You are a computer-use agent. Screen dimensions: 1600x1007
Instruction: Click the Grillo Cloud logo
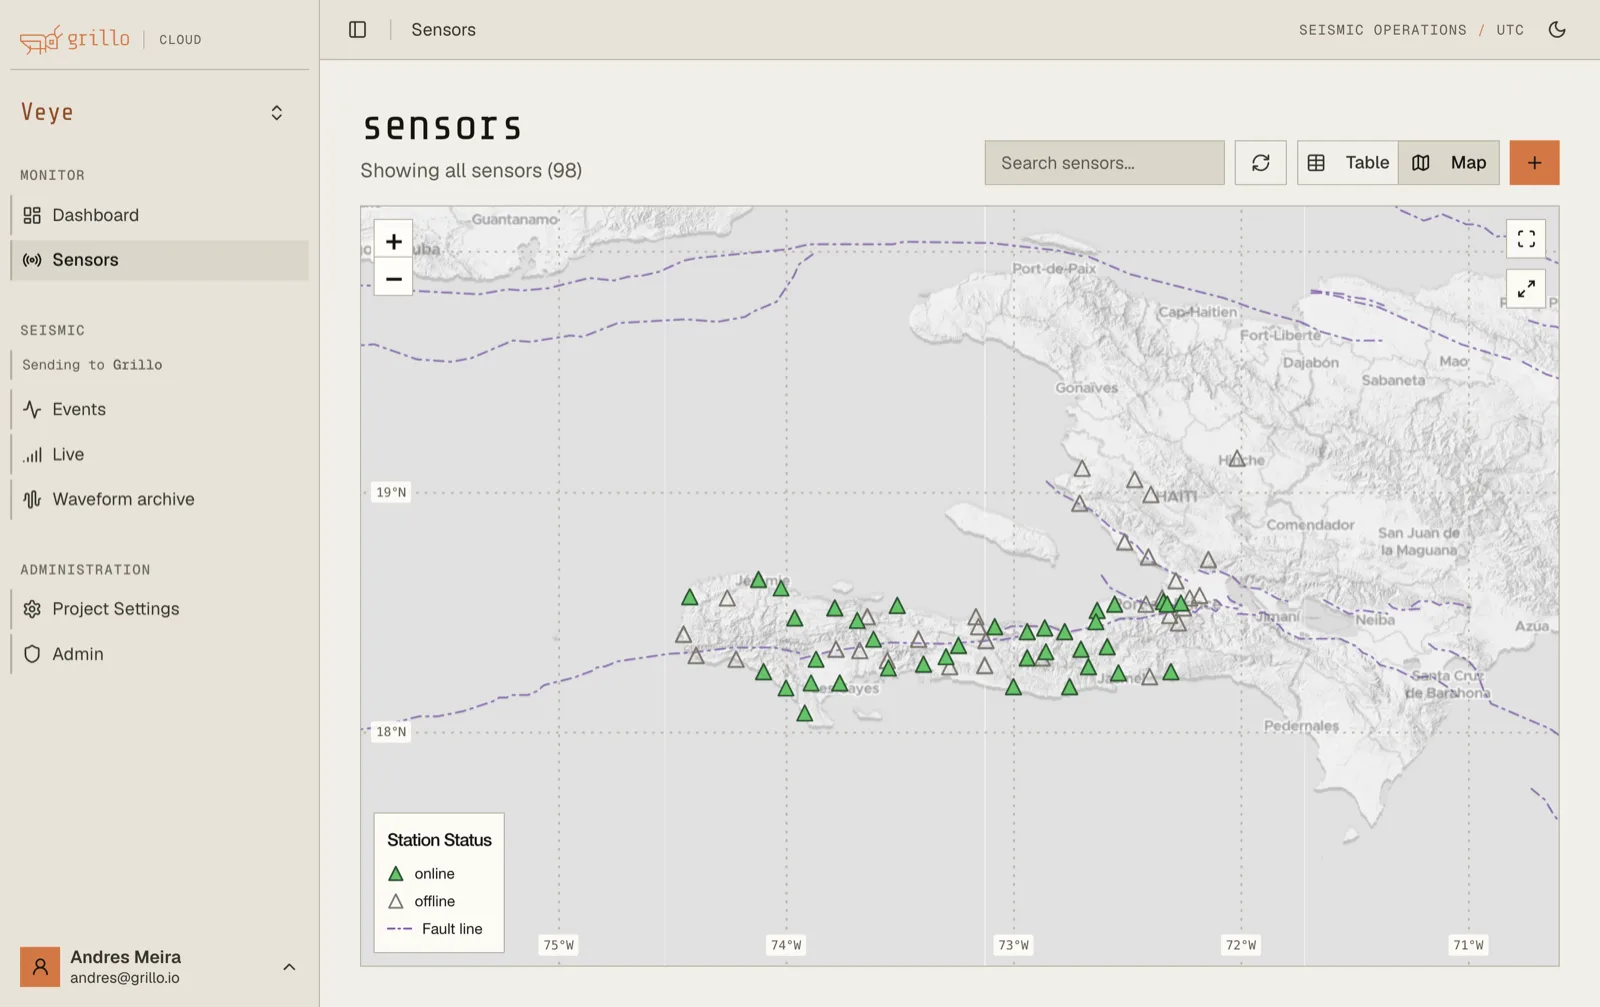coord(110,39)
